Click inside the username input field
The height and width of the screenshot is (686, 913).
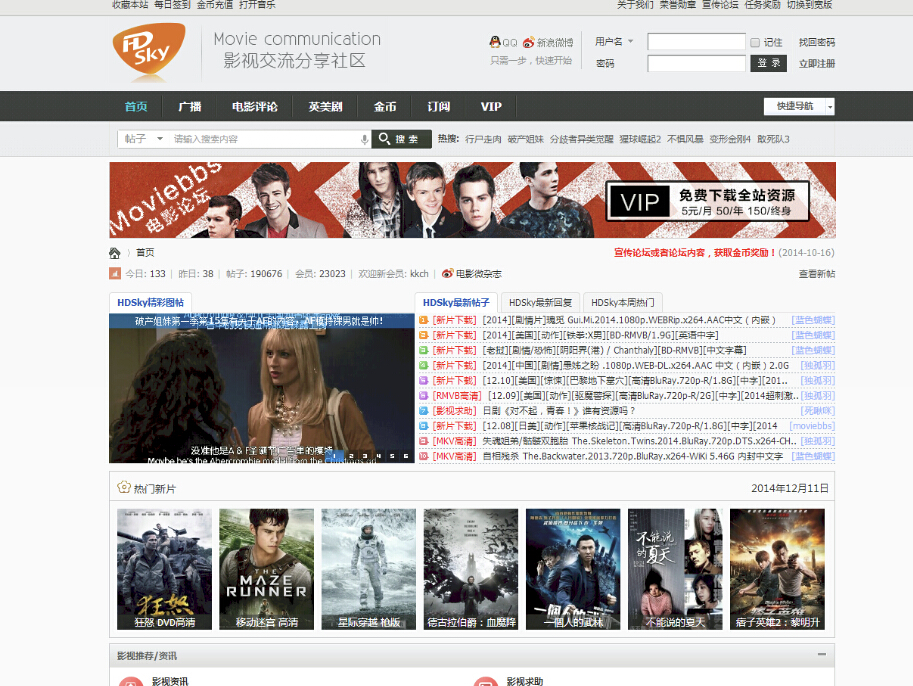click(x=696, y=42)
